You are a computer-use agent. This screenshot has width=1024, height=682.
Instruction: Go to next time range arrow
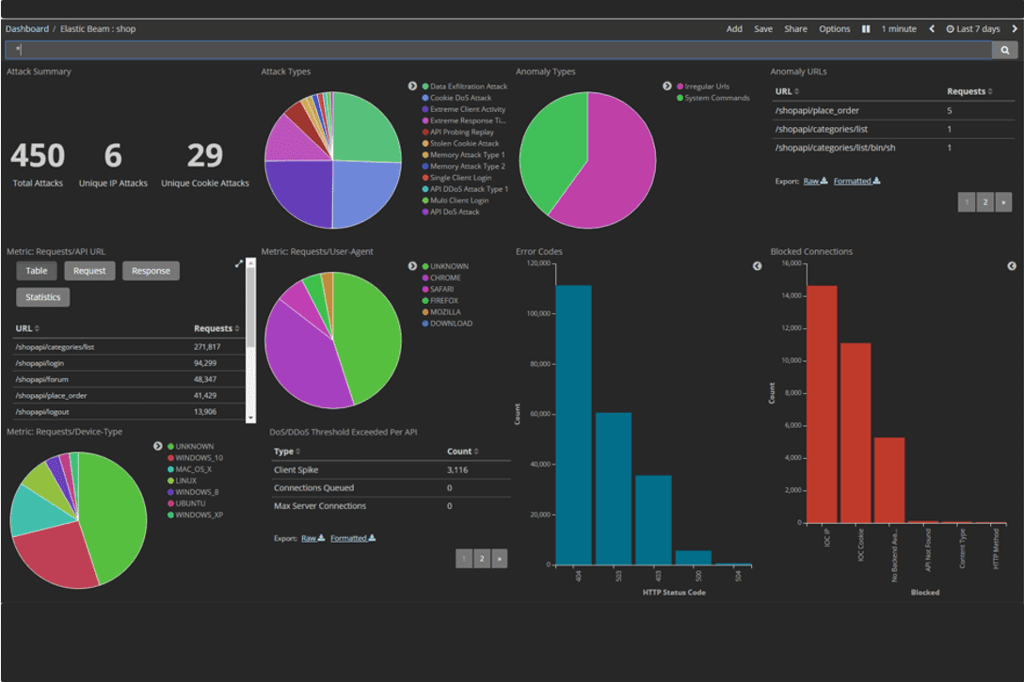point(1014,29)
